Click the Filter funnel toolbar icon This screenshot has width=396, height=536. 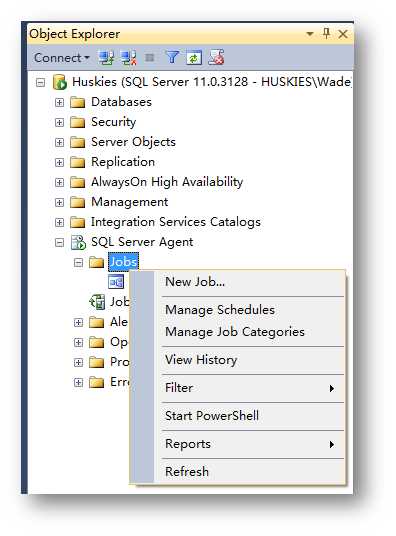(172, 57)
